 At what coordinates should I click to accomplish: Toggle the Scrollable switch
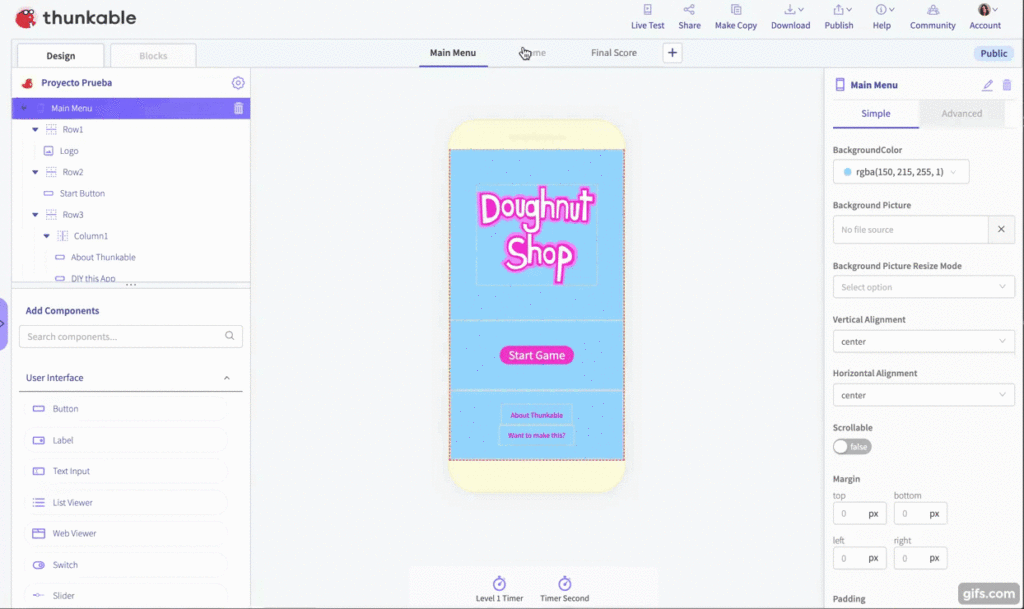coord(851,447)
